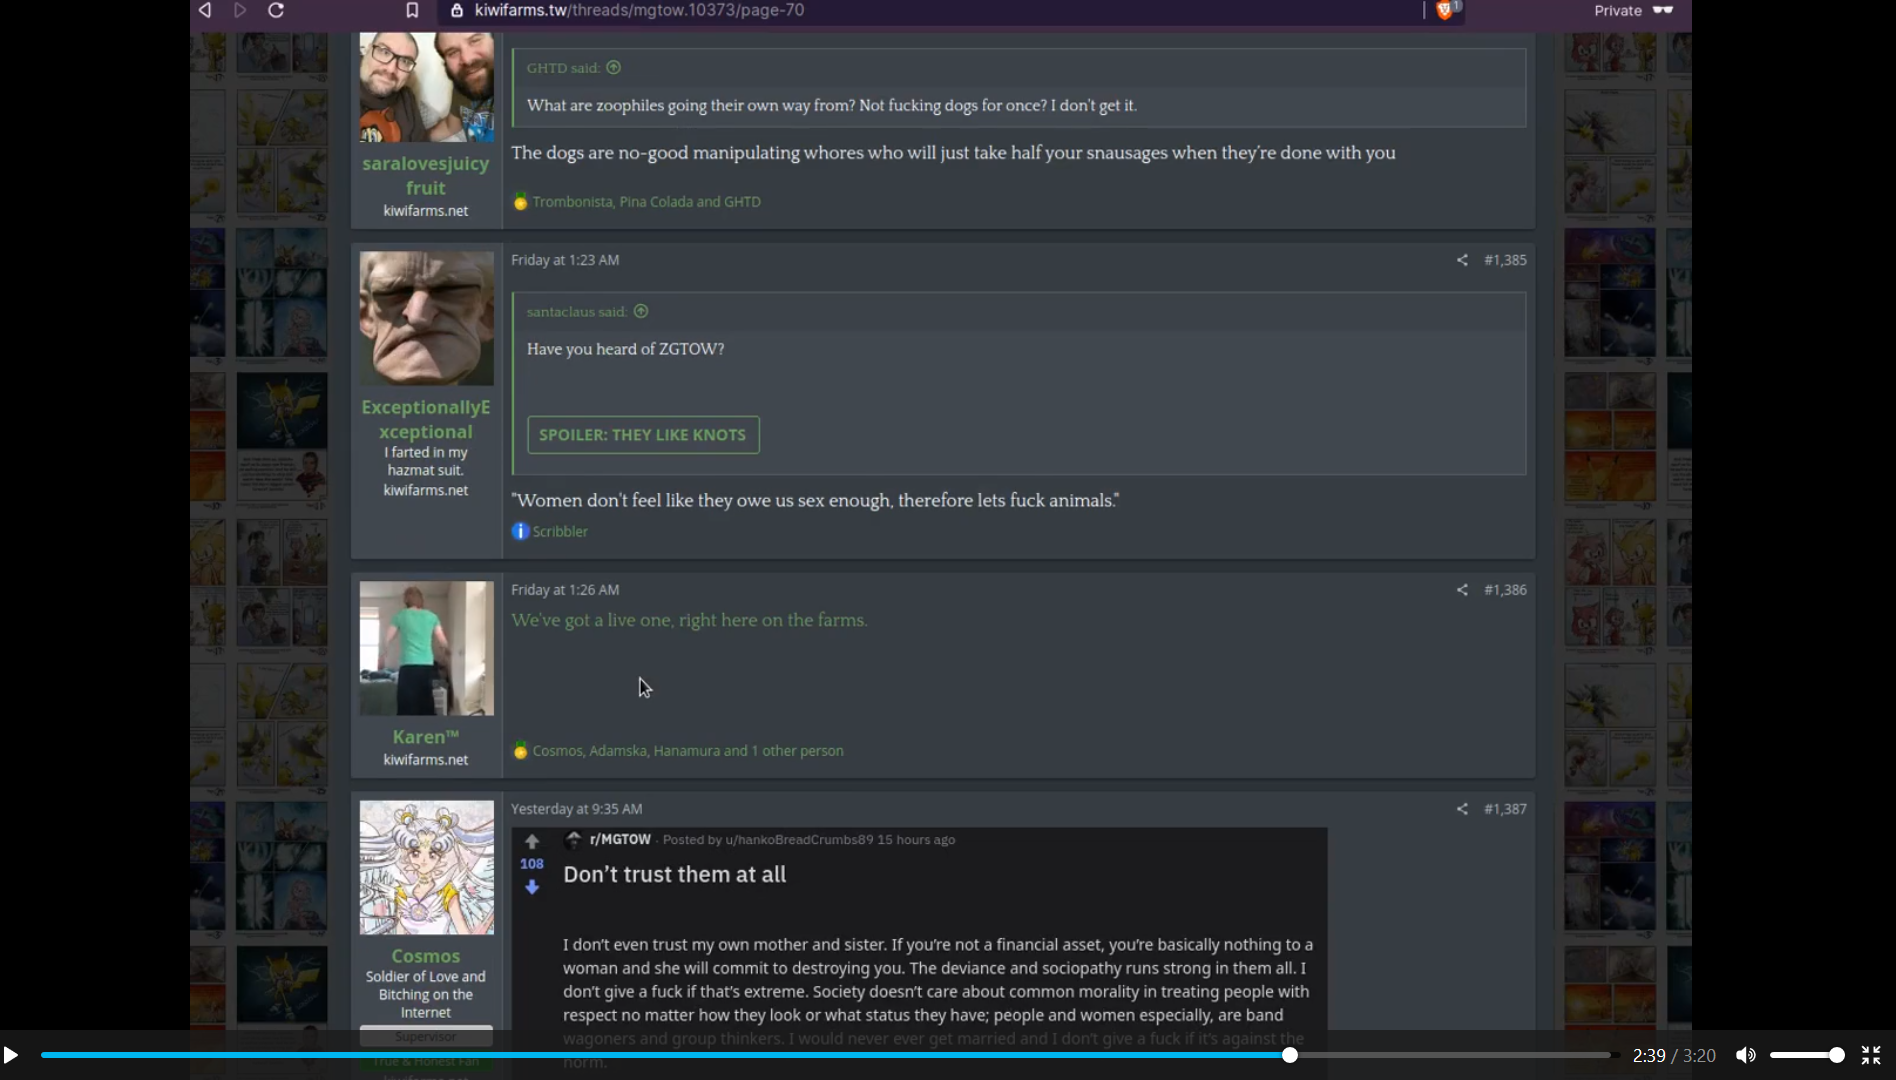This screenshot has height=1080, width=1896.
Task: View saralovesjuicyfruit's avatar
Action: pos(427,87)
